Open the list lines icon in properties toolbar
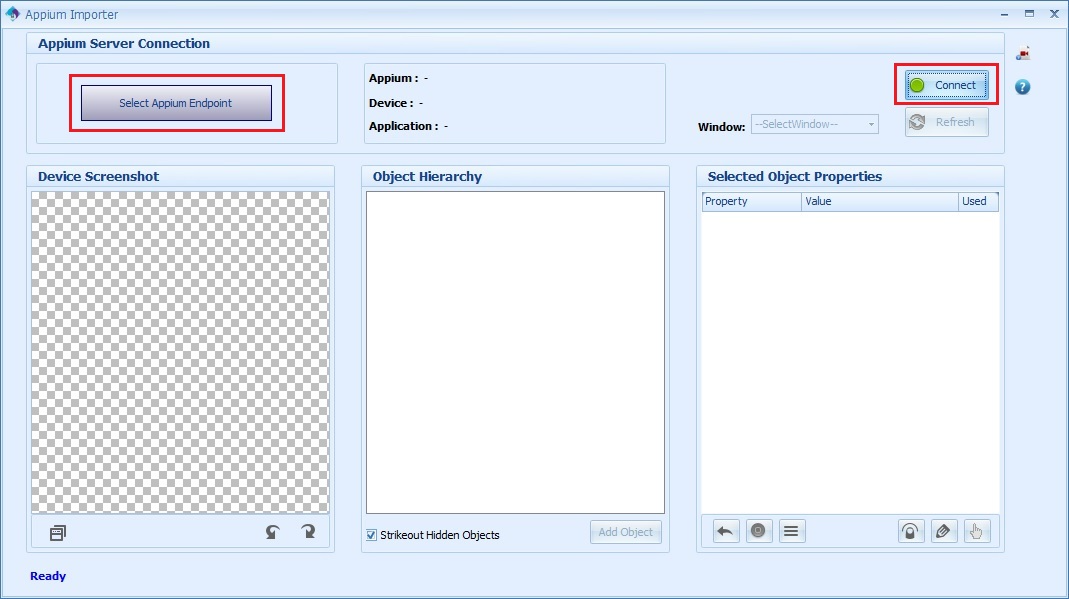The height and width of the screenshot is (599, 1069). tap(791, 531)
